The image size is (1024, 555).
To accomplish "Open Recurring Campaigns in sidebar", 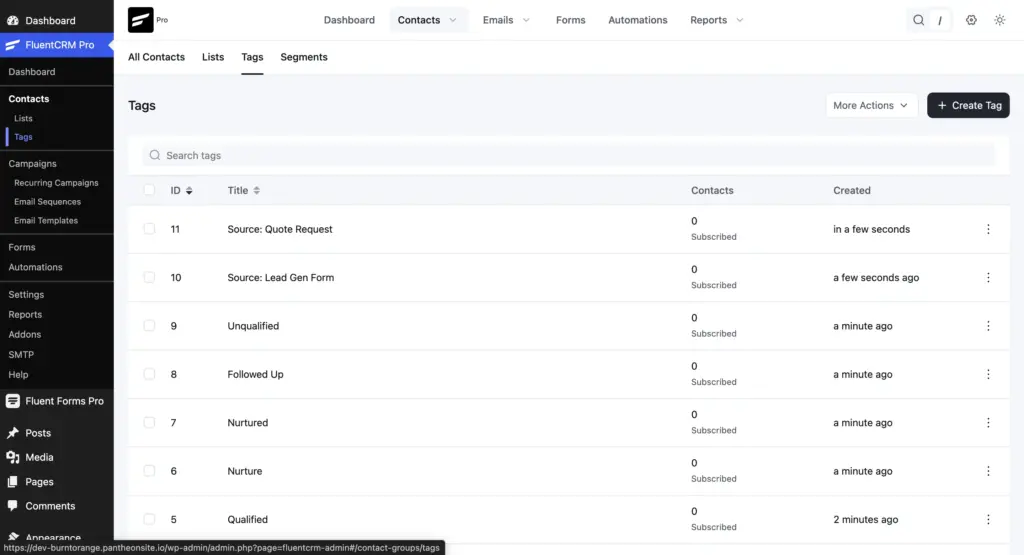I will pos(56,183).
